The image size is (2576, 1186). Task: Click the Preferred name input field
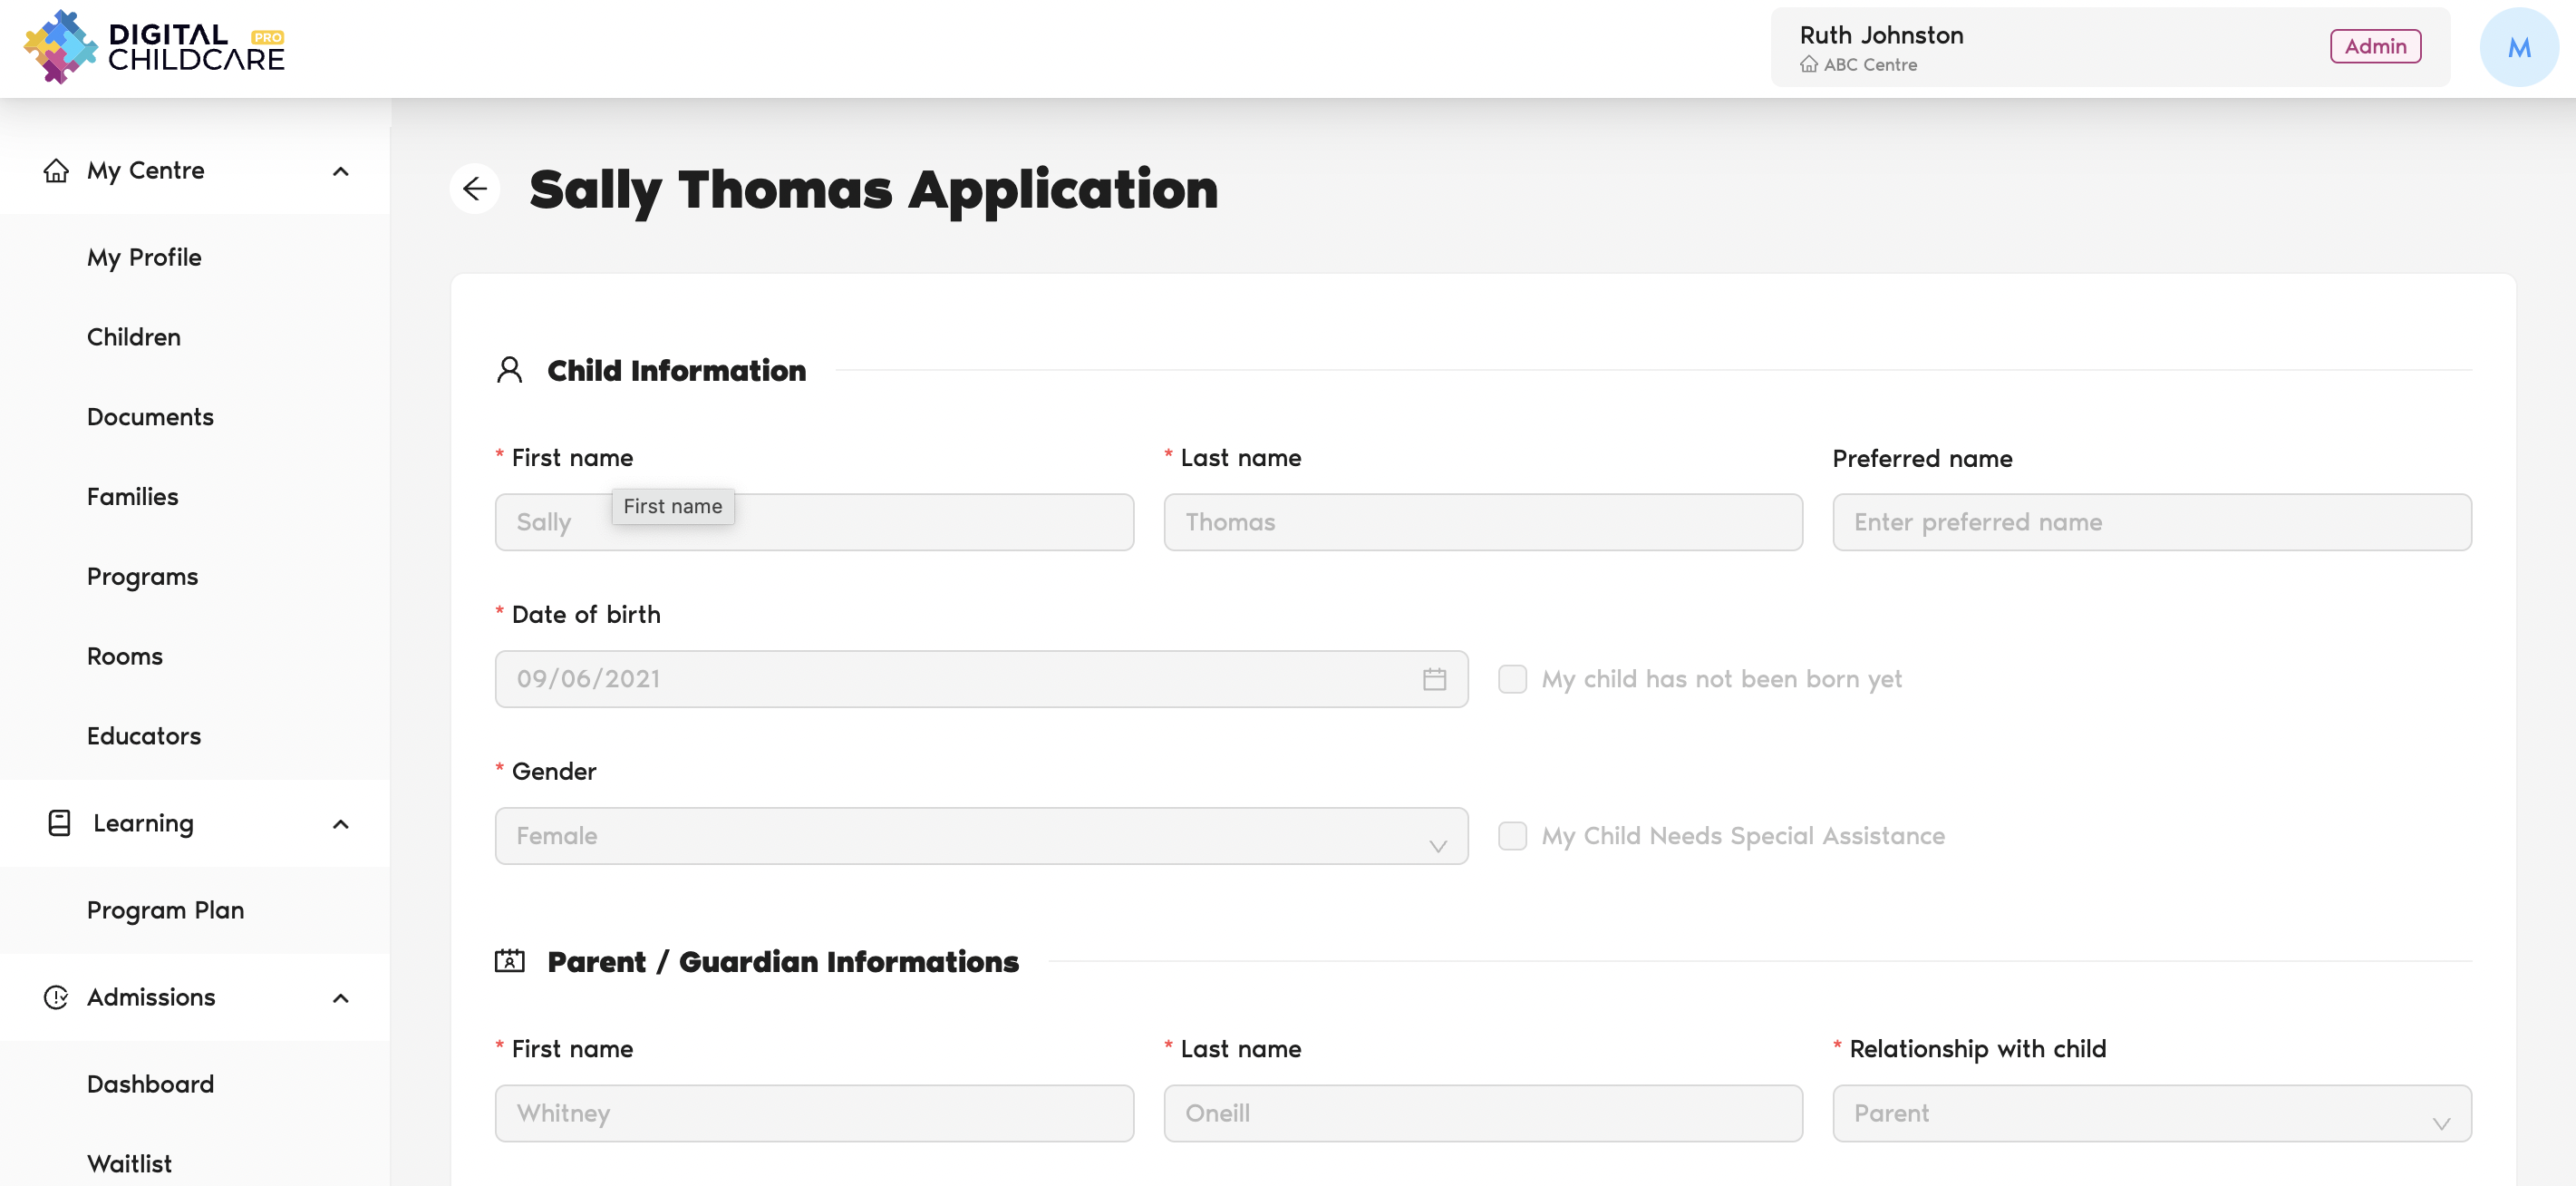pos(2151,522)
